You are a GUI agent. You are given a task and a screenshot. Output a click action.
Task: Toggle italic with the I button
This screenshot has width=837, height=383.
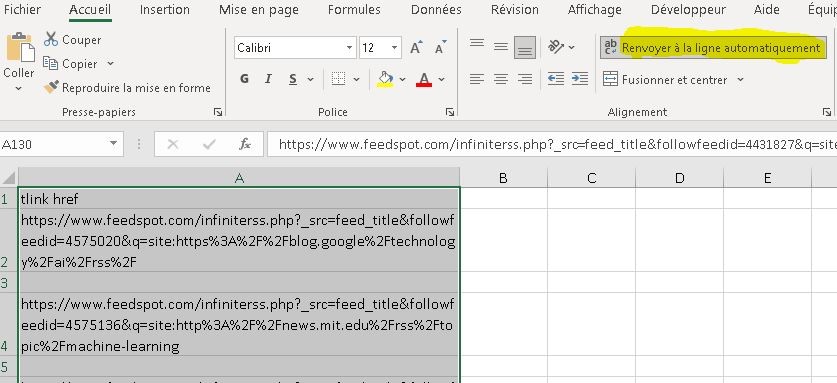coord(269,79)
